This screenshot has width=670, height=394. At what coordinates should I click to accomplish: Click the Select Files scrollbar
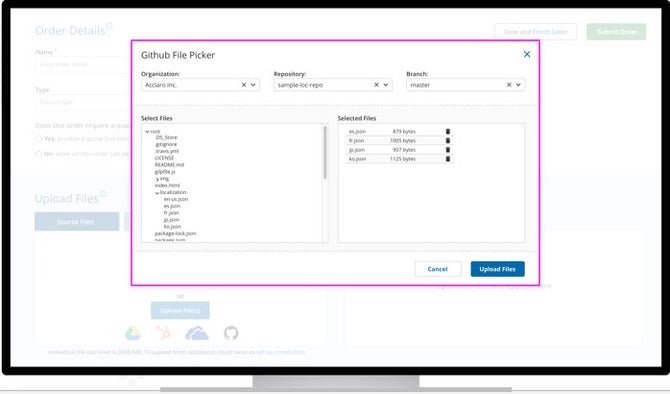[325, 152]
